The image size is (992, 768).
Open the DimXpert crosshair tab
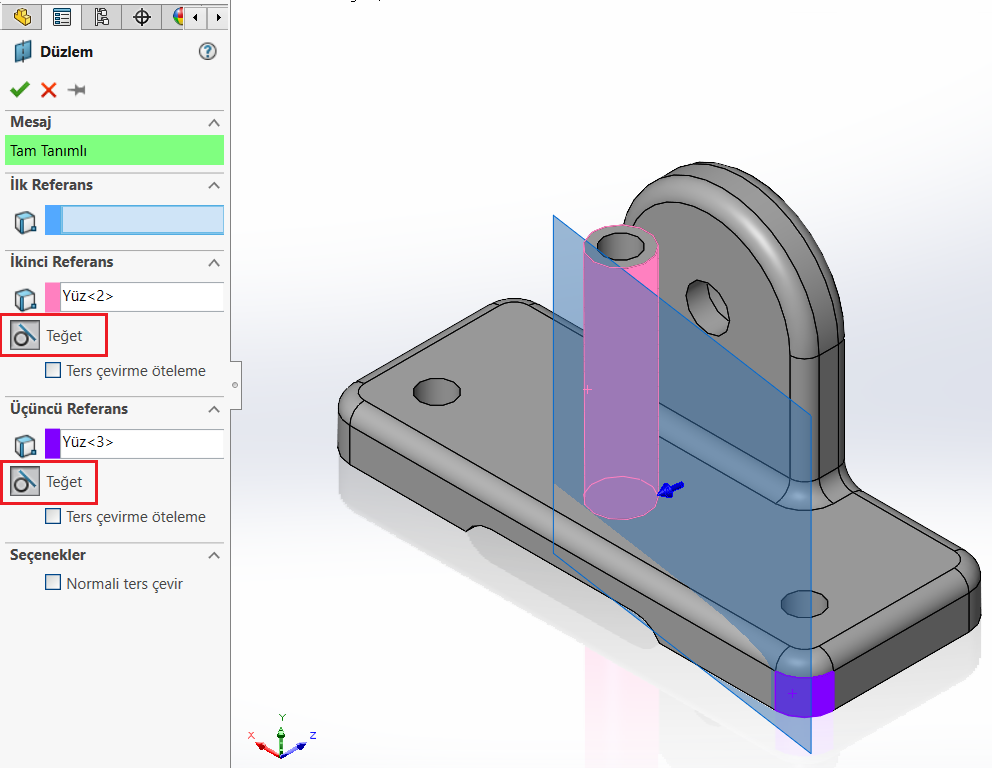pyautogui.click(x=141, y=17)
